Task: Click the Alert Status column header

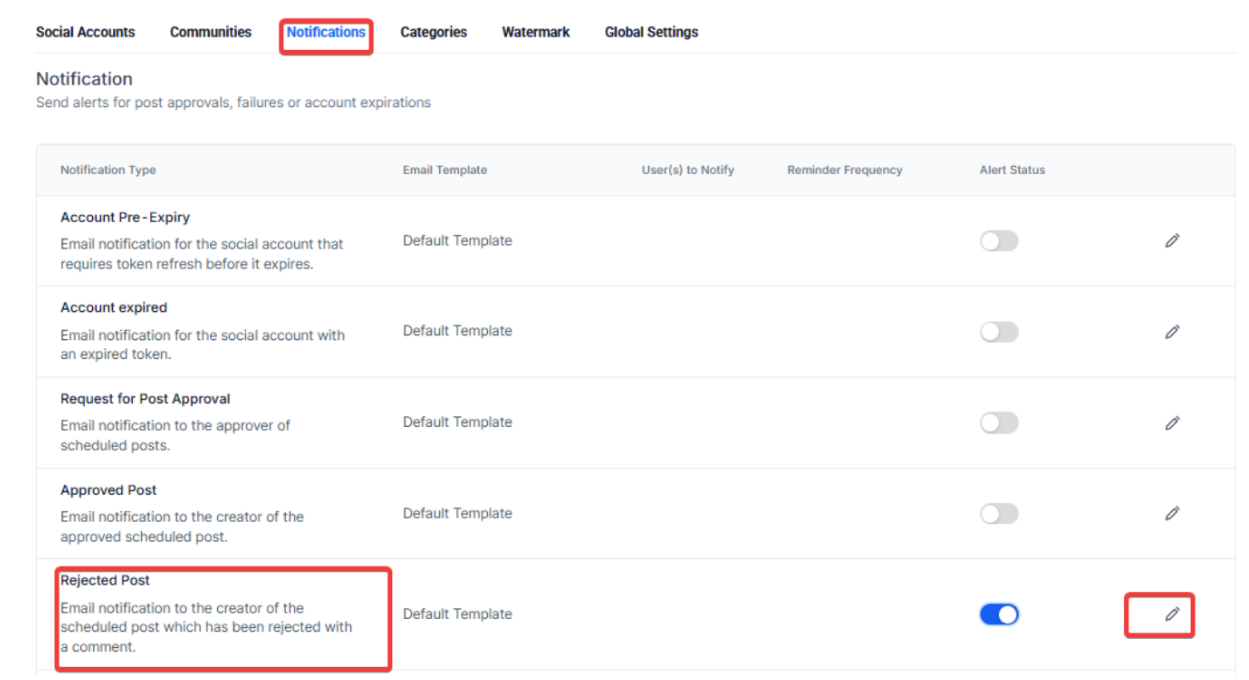Action: pos(1012,170)
